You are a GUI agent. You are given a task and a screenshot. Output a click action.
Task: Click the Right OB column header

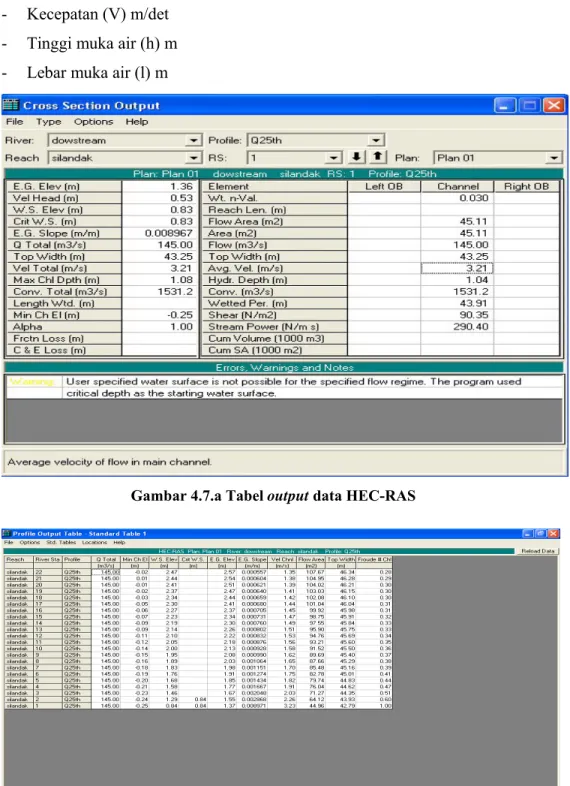526,186
